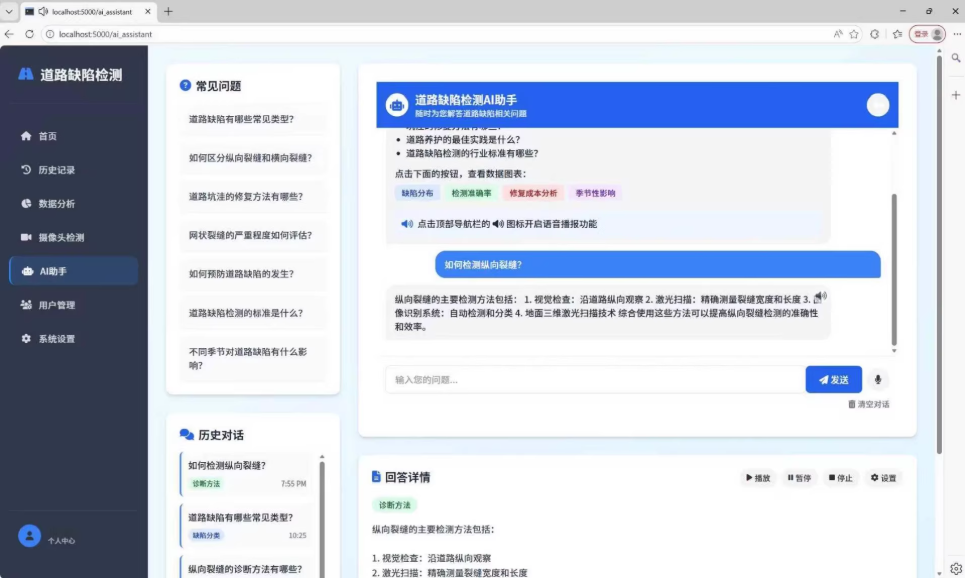Send the message with 发送 button
Screen dimensions: 965x578
click(833, 379)
